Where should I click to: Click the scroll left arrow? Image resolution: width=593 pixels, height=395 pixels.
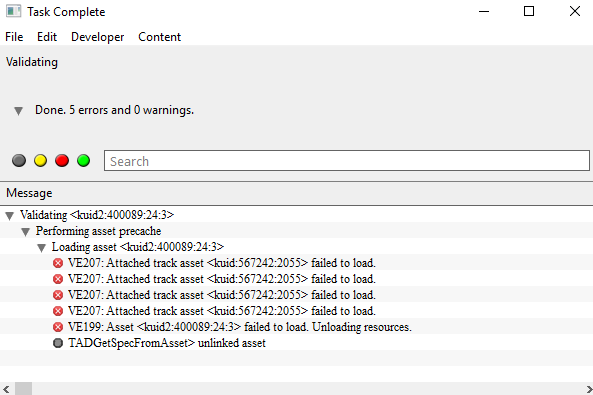(x=6, y=389)
